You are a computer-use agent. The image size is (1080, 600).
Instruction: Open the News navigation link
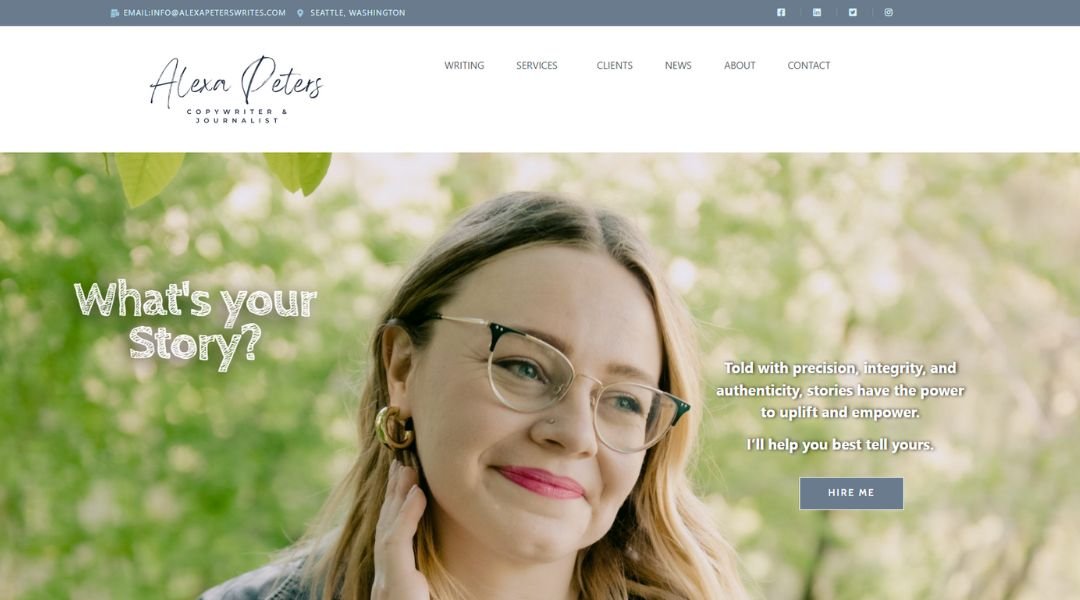[x=678, y=65]
